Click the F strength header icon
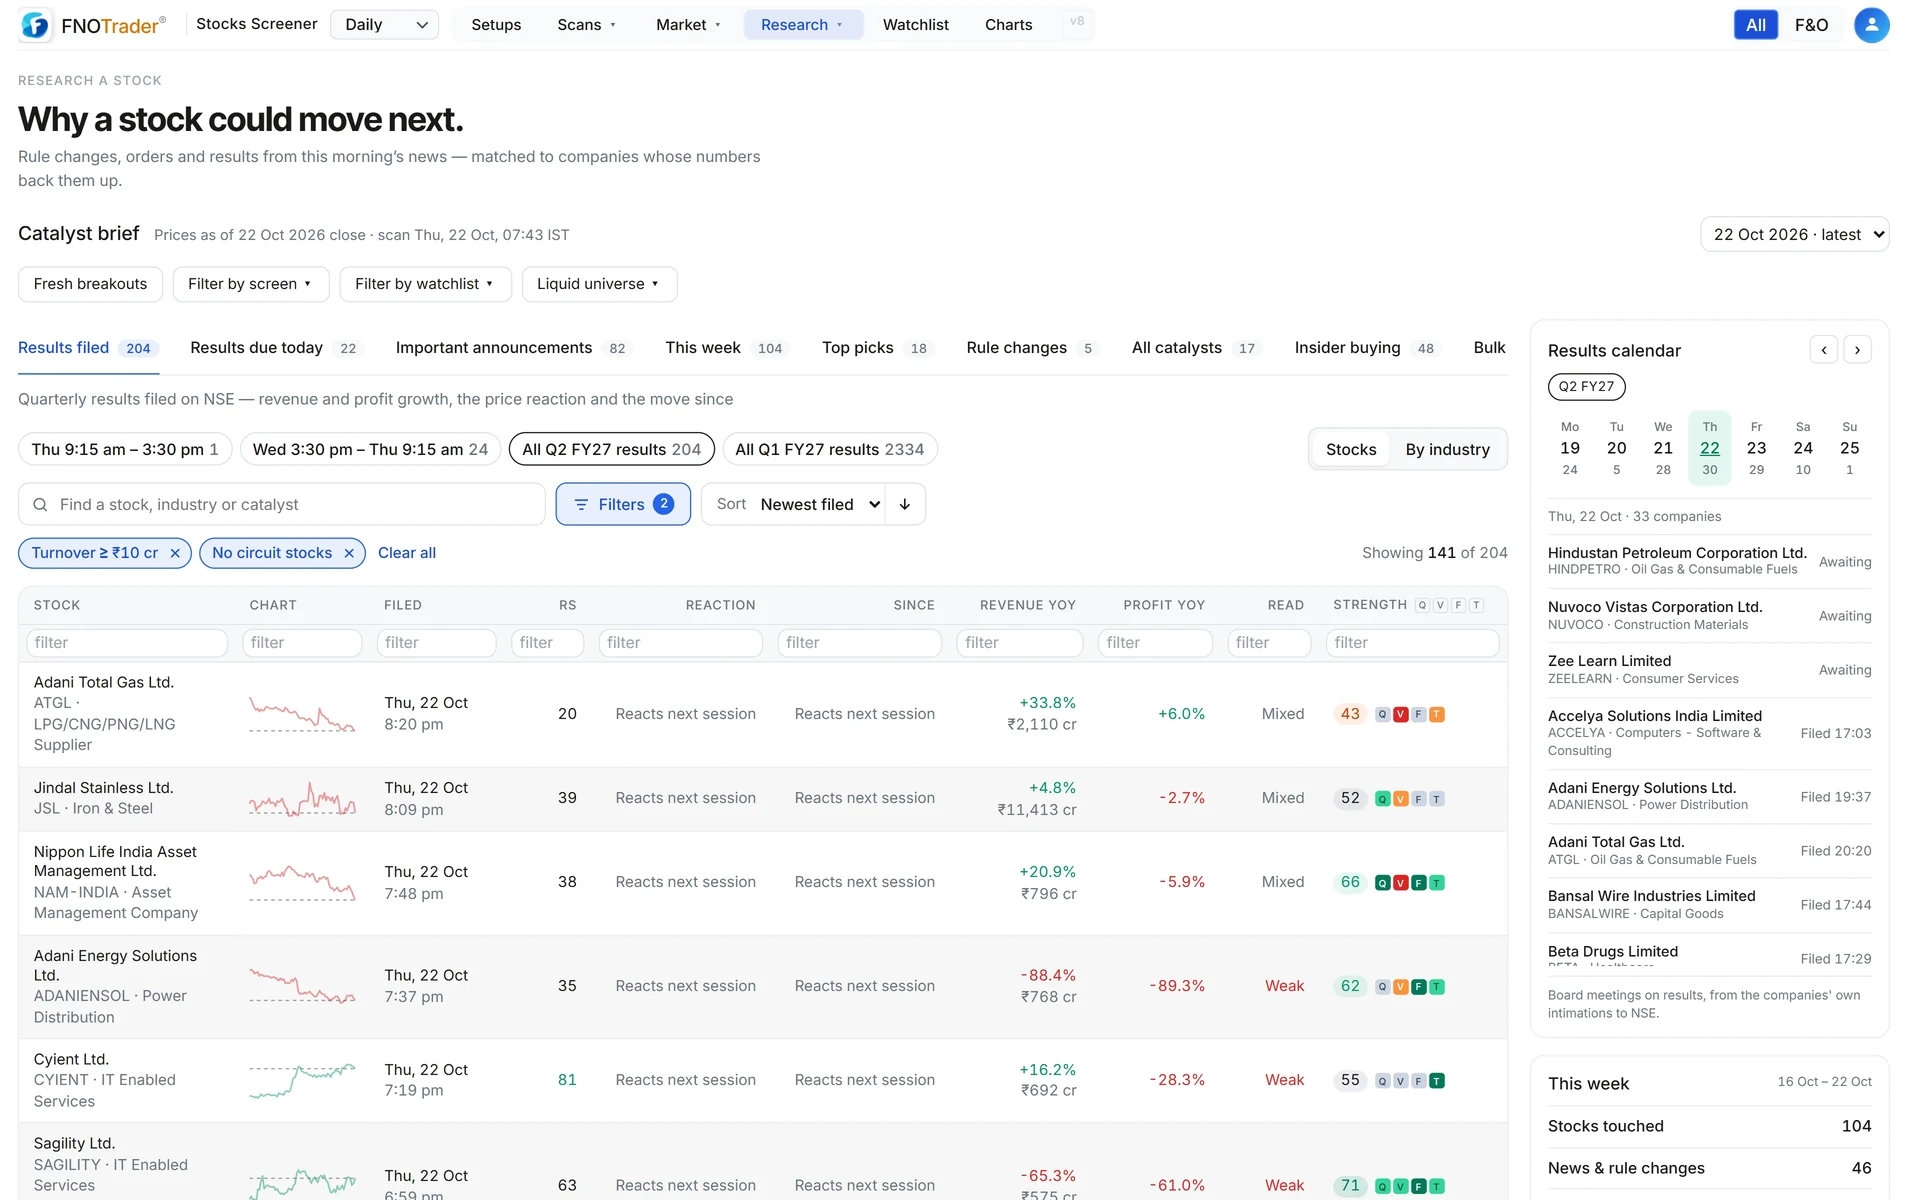 pos(1458,605)
